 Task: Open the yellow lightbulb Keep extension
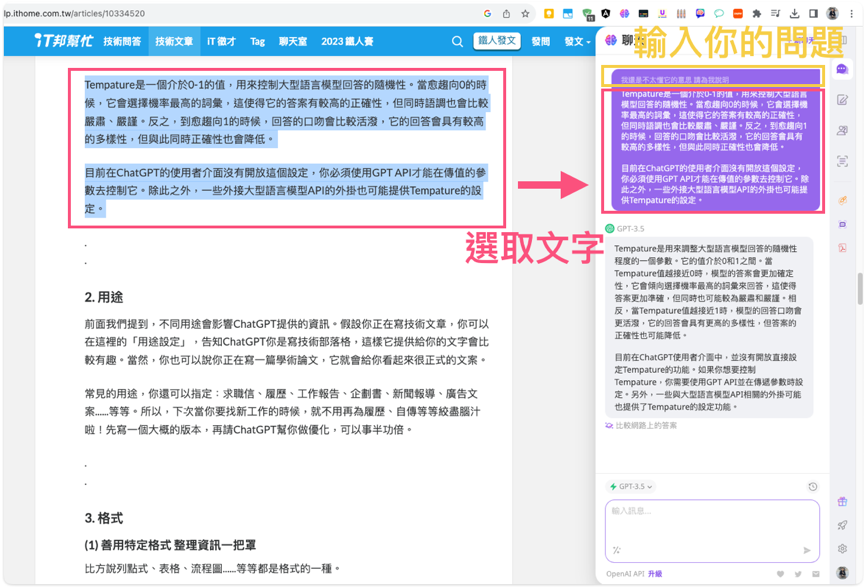click(549, 13)
